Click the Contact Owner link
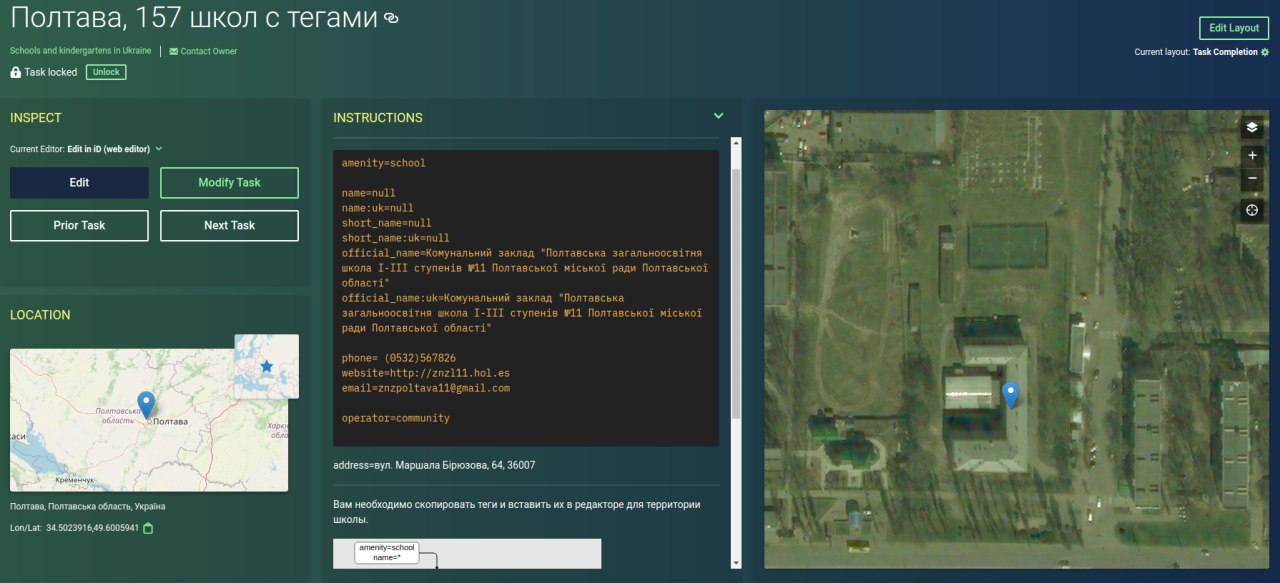This screenshot has height=583, width=1280. [209, 51]
